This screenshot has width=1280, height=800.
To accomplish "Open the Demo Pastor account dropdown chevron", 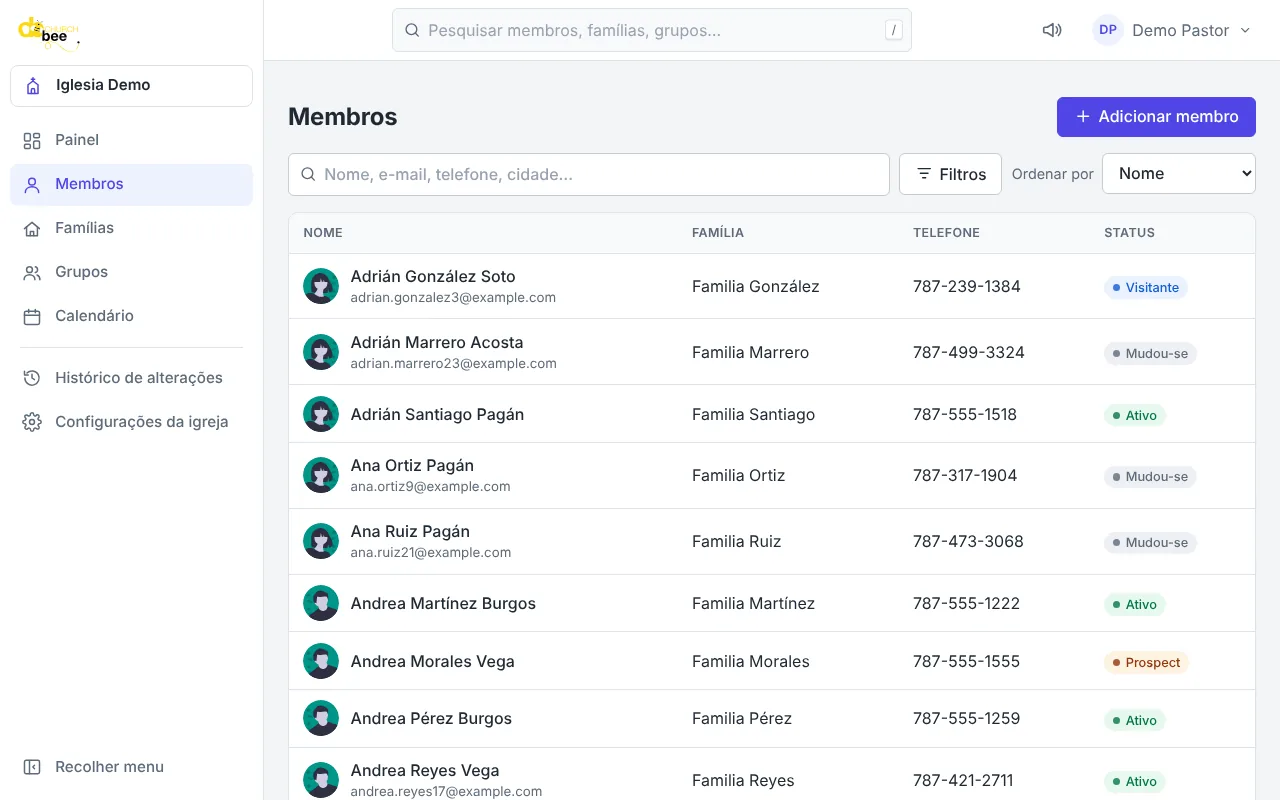I will click(1245, 30).
